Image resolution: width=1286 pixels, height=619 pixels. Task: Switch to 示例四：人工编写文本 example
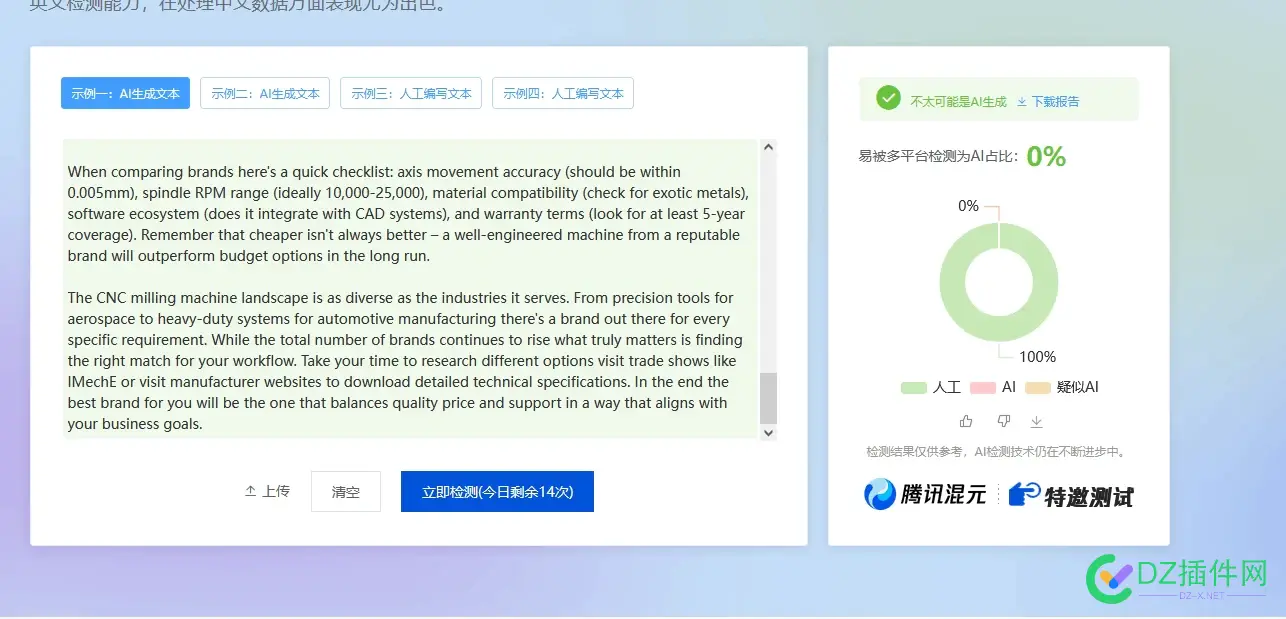tap(563, 93)
